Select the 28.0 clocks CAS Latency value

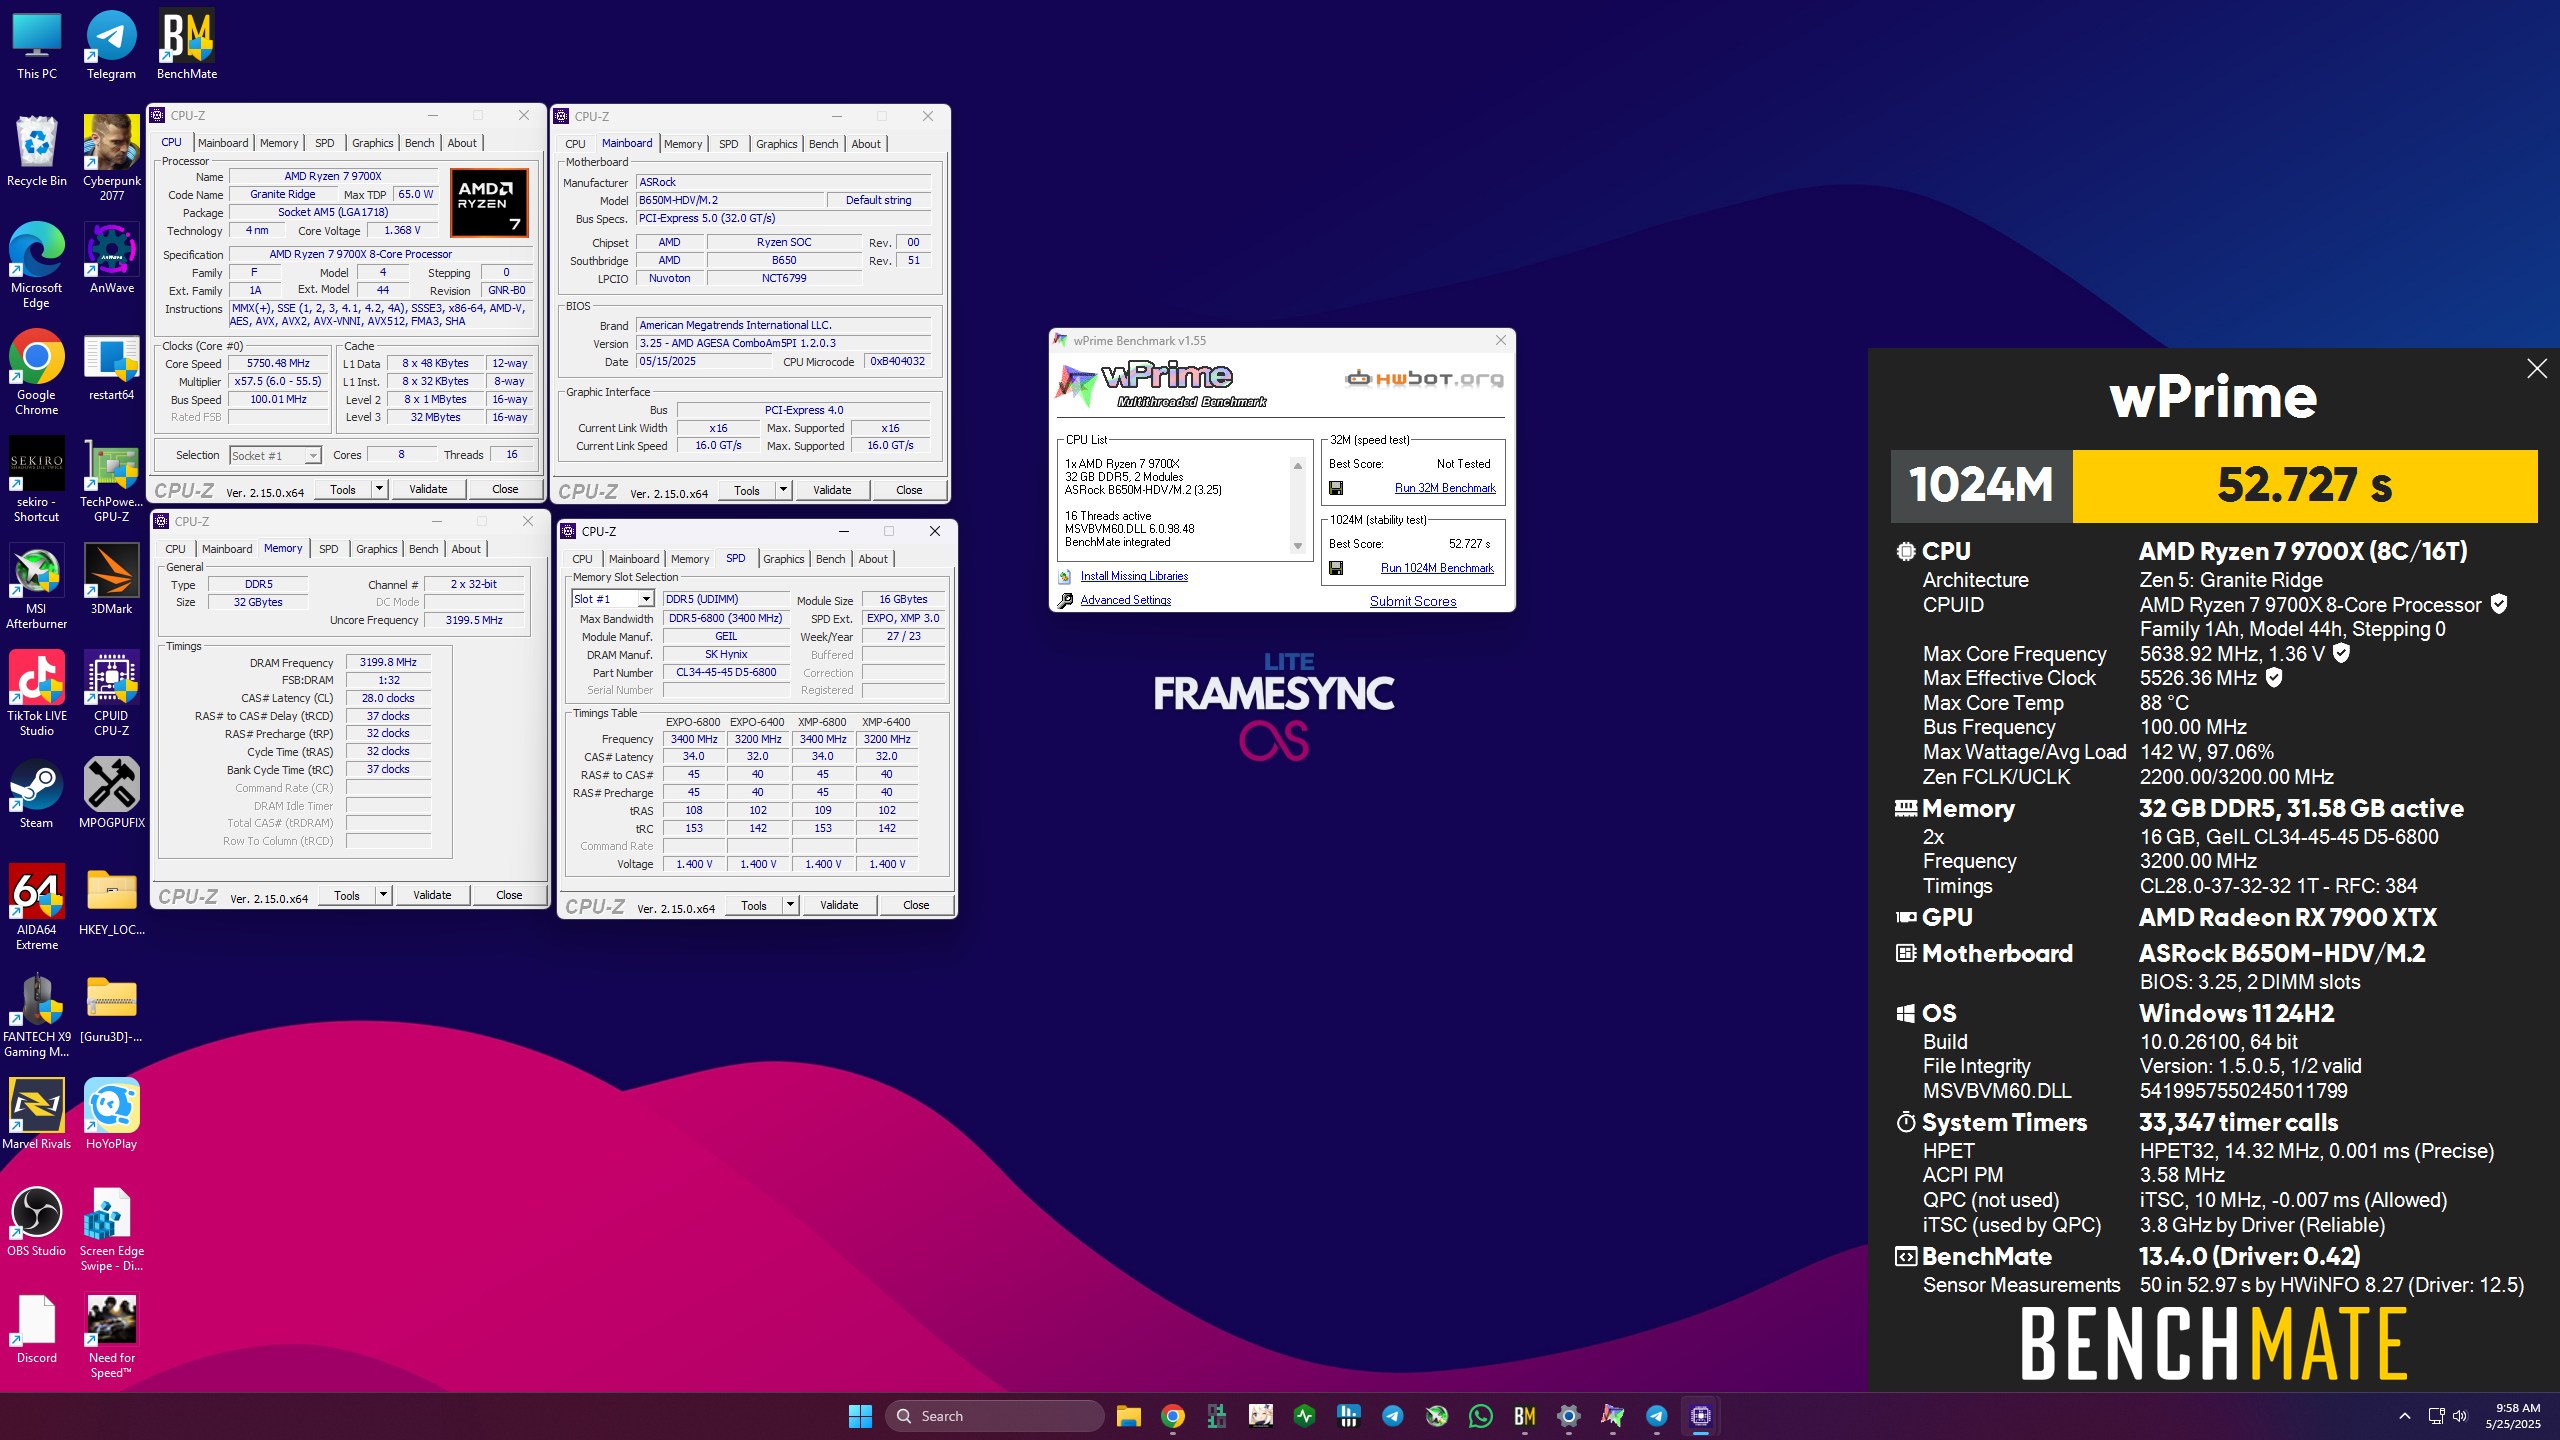tap(388, 698)
